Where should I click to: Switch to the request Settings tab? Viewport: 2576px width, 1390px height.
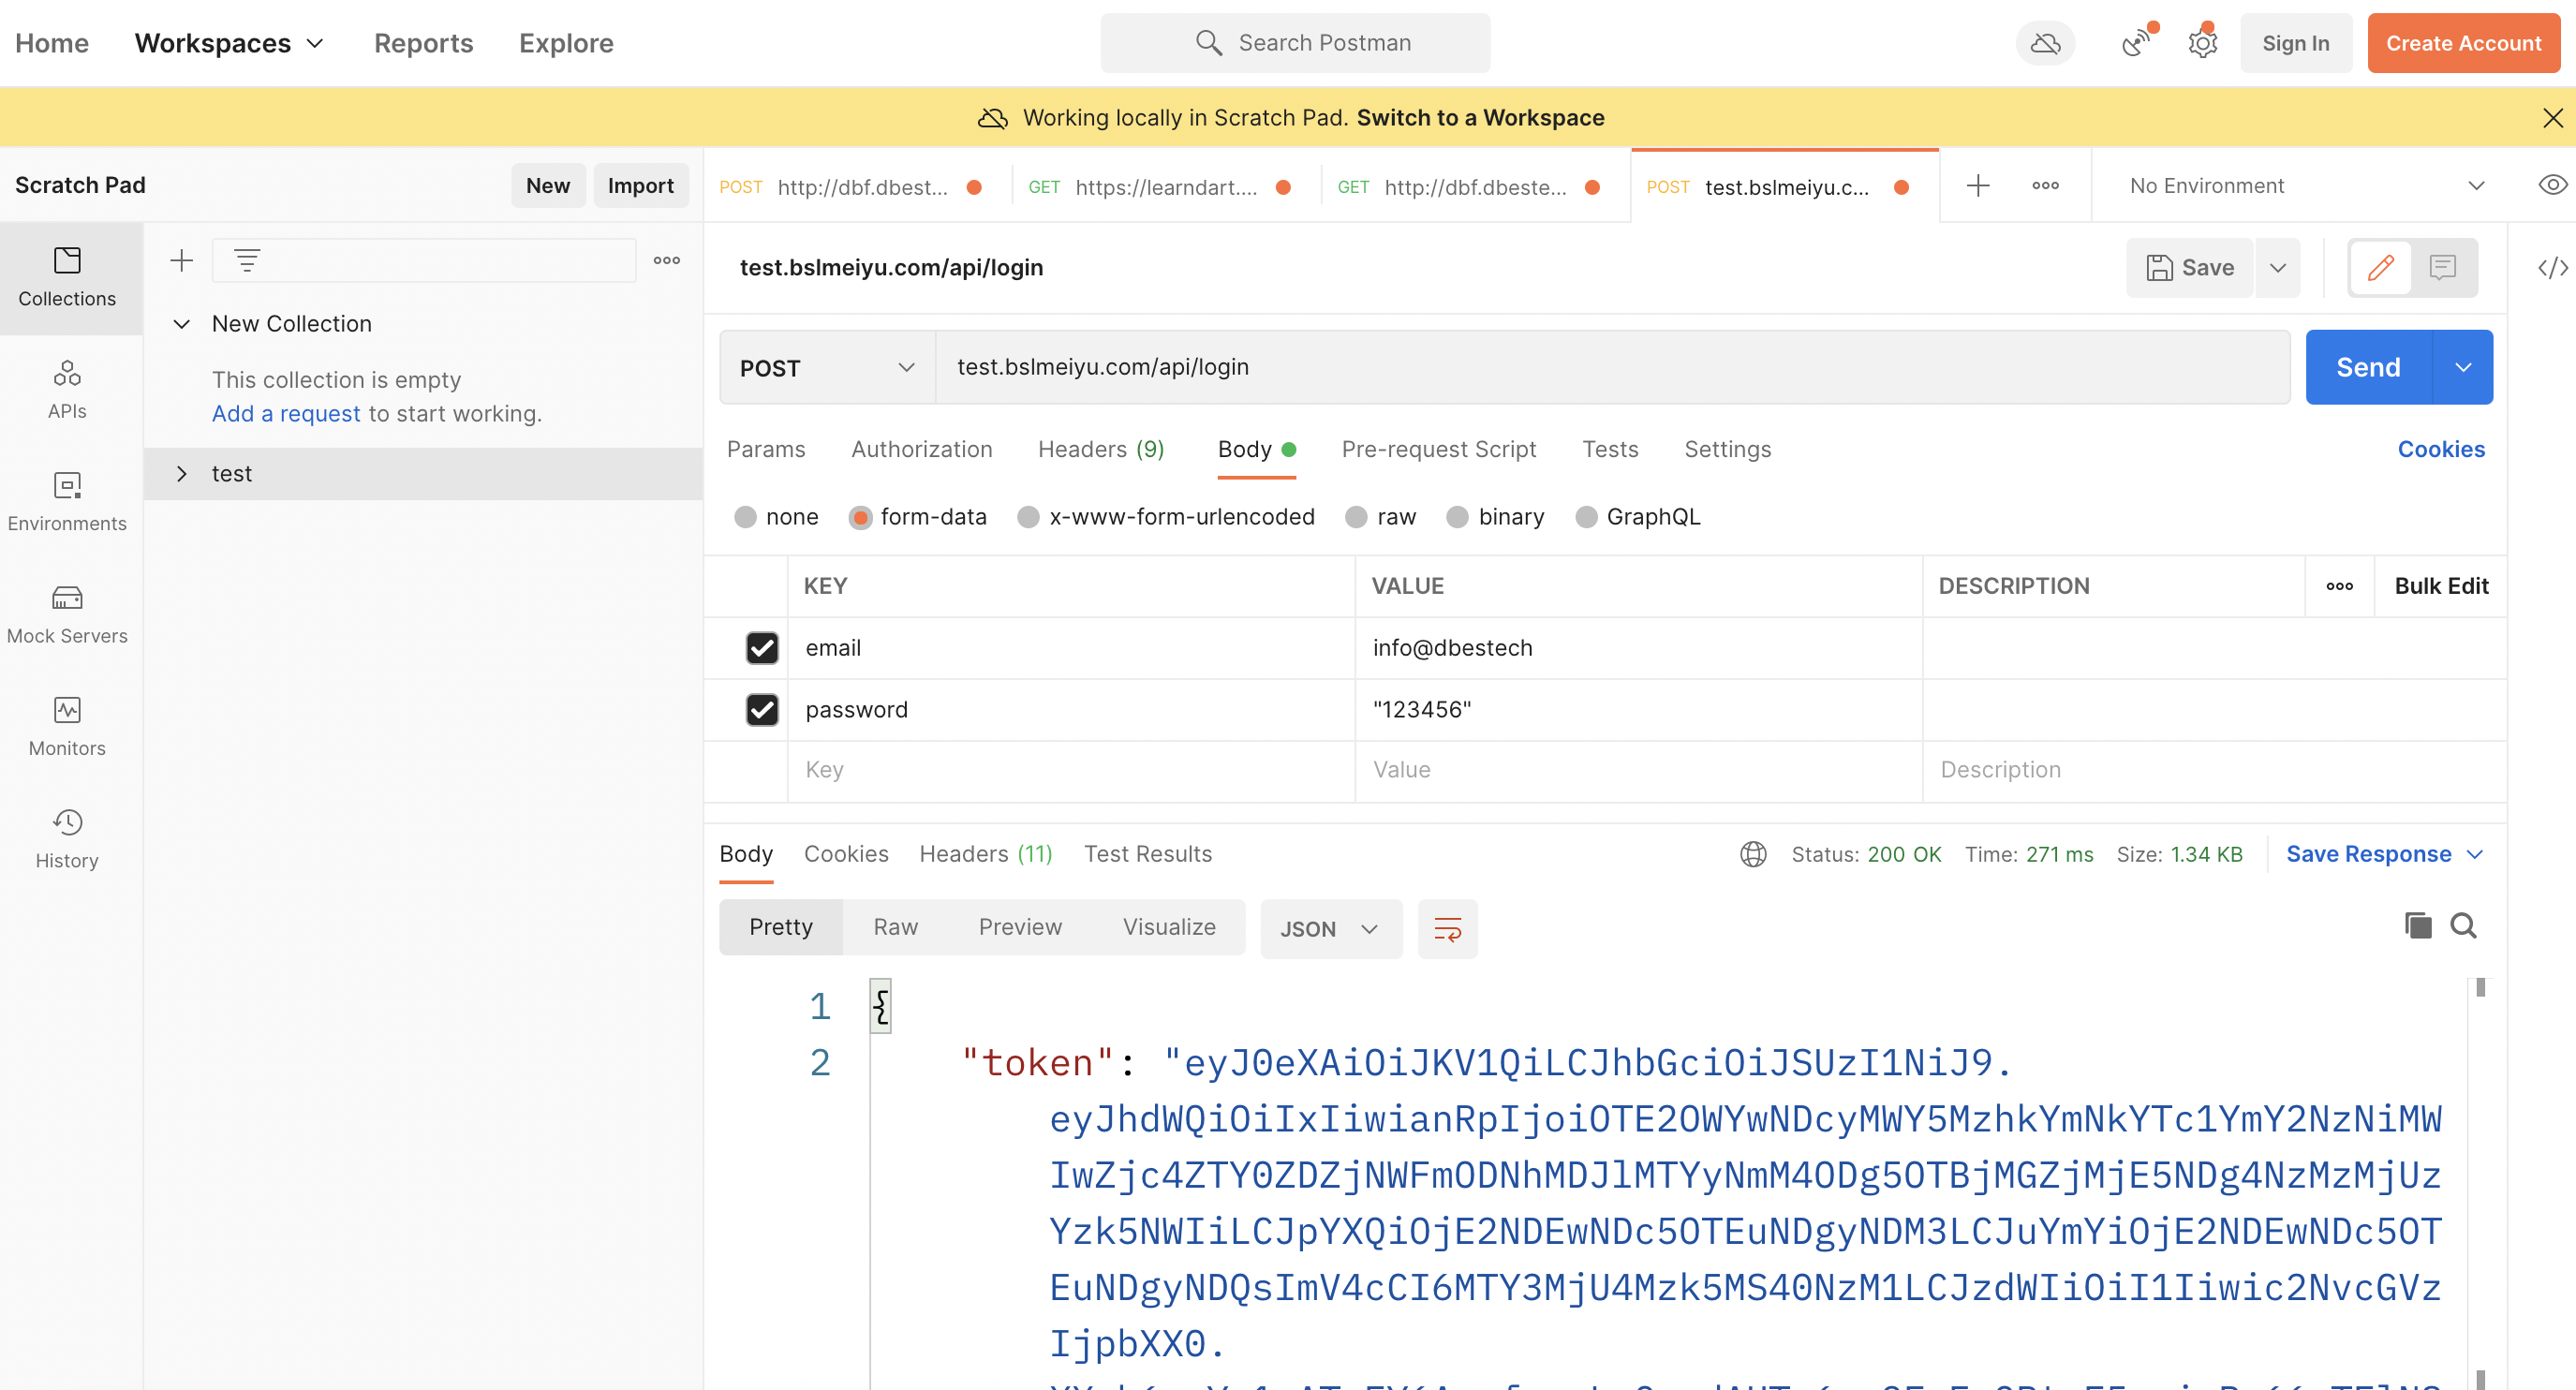(1727, 450)
